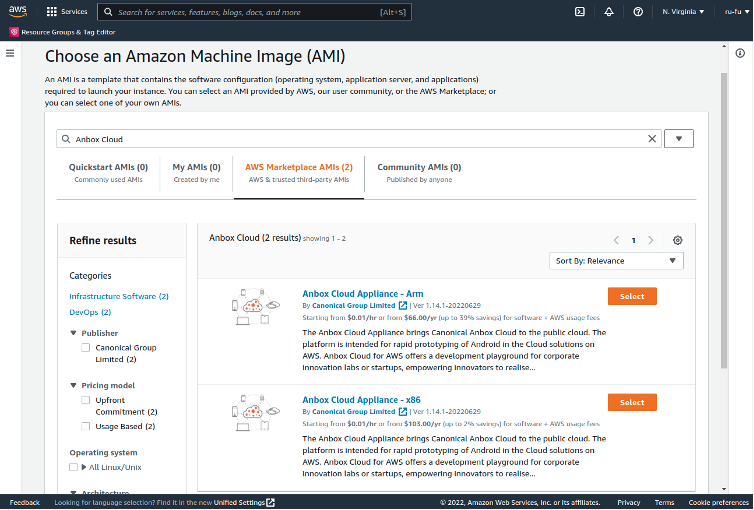This screenshot has height=510, width=754.
Task: Open the account user dropdown
Action: click(x=737, y=12)
